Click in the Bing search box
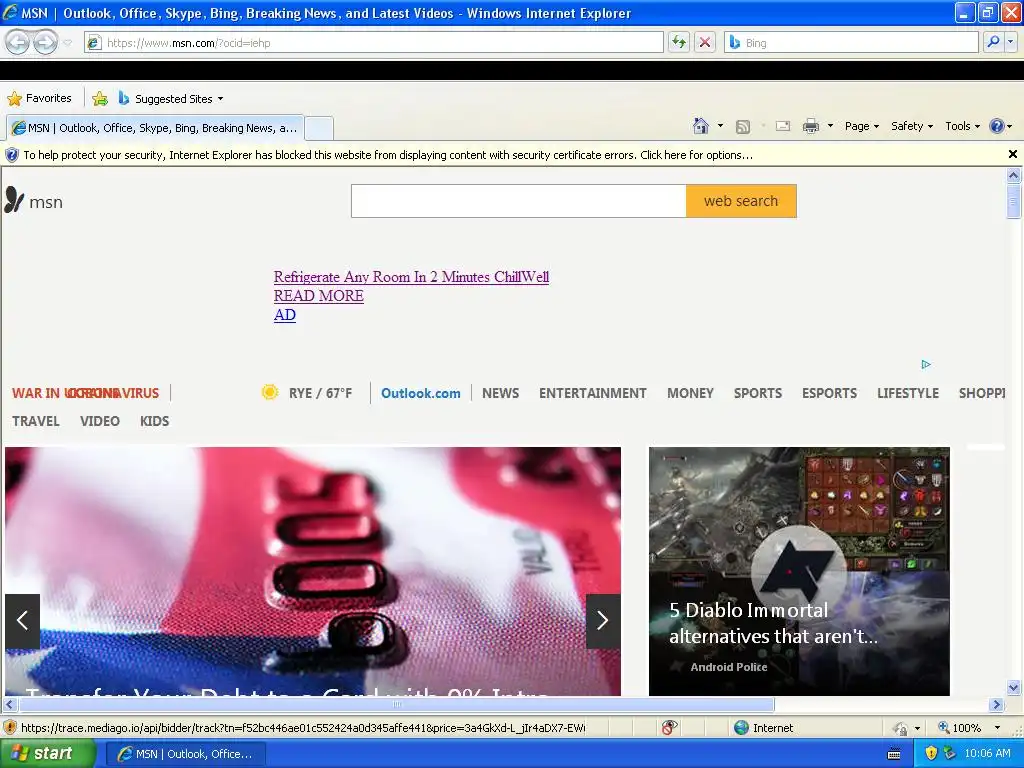 pyautogui.click(x=852, y=42)
